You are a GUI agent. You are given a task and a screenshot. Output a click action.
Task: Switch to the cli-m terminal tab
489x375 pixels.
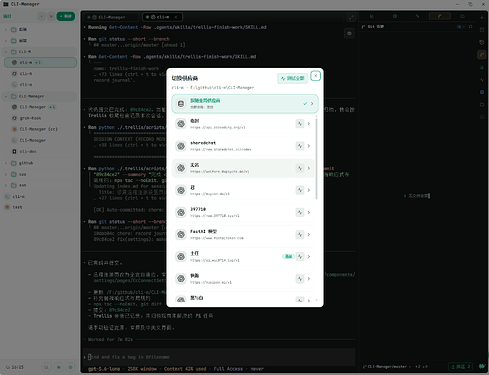click(x=159, y=17)
